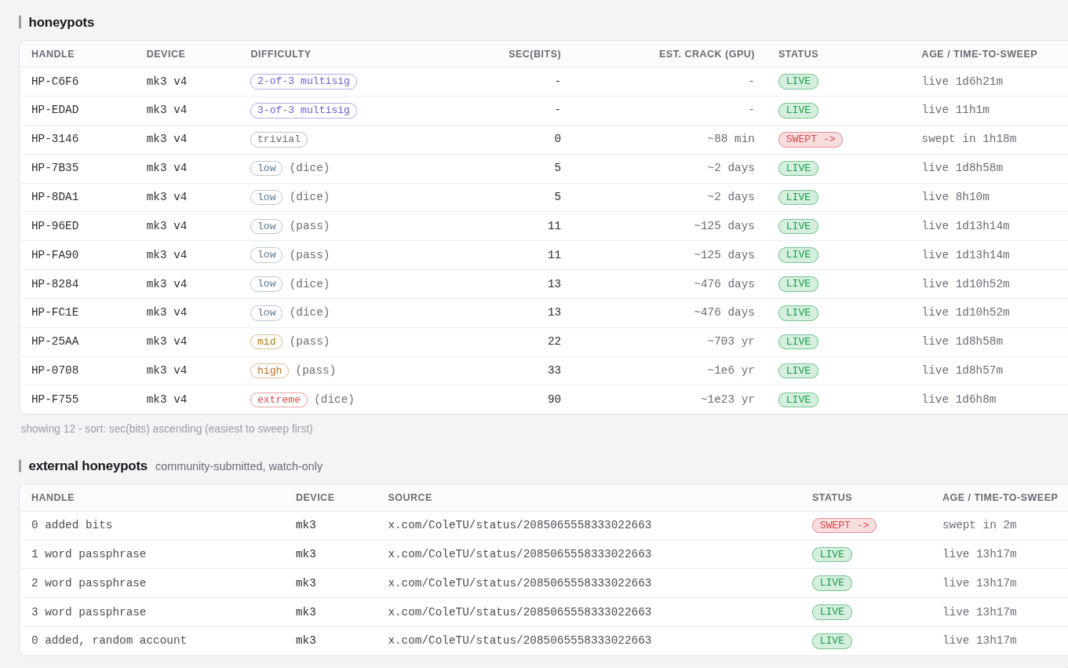Open source link for 3 word passphrase
This screenshot has height=668, width=1068.
pos(520,612)
